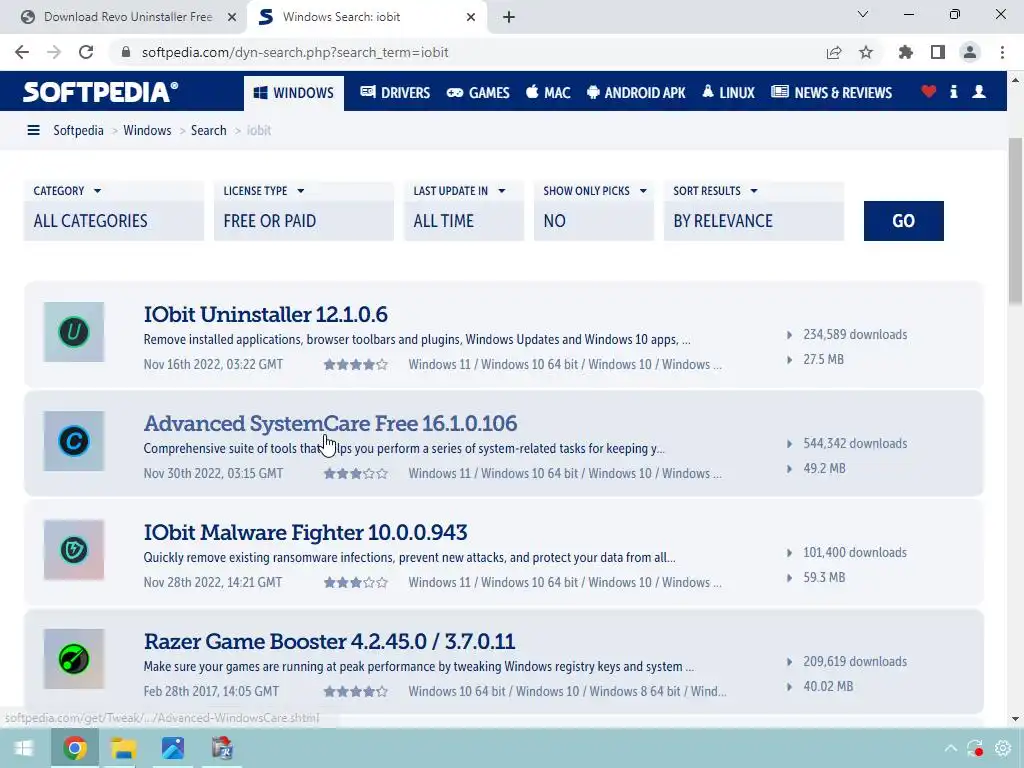Expand the Sort Results dropdown

[754, 211]
